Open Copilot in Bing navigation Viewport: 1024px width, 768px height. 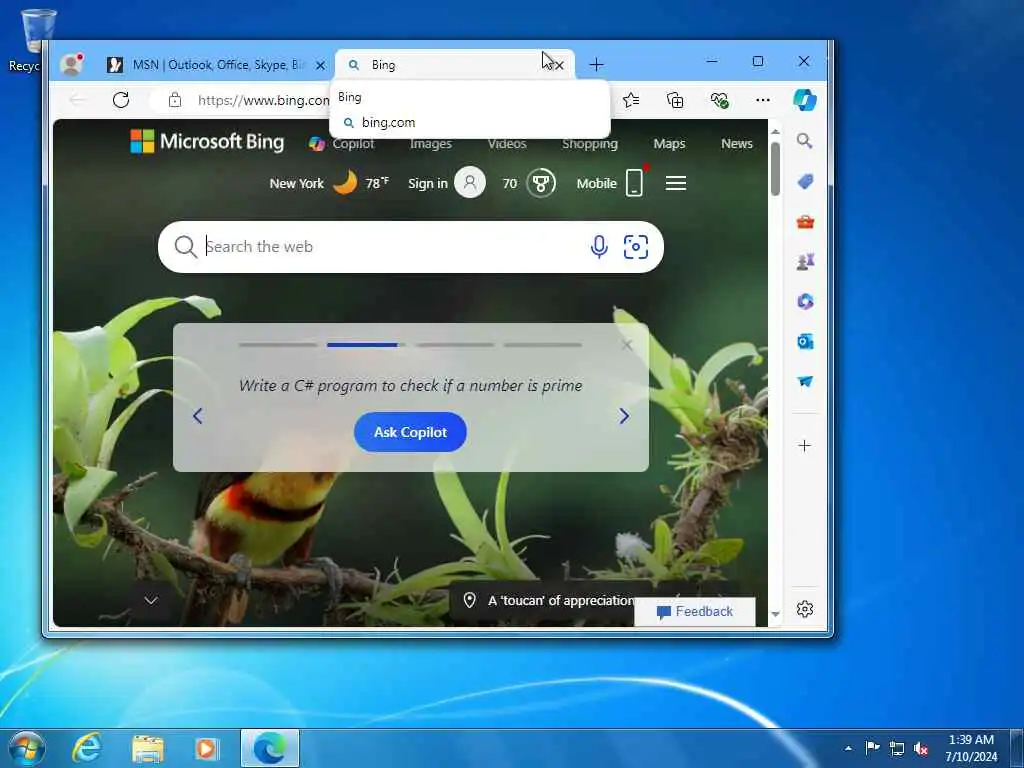pos(342,144)
